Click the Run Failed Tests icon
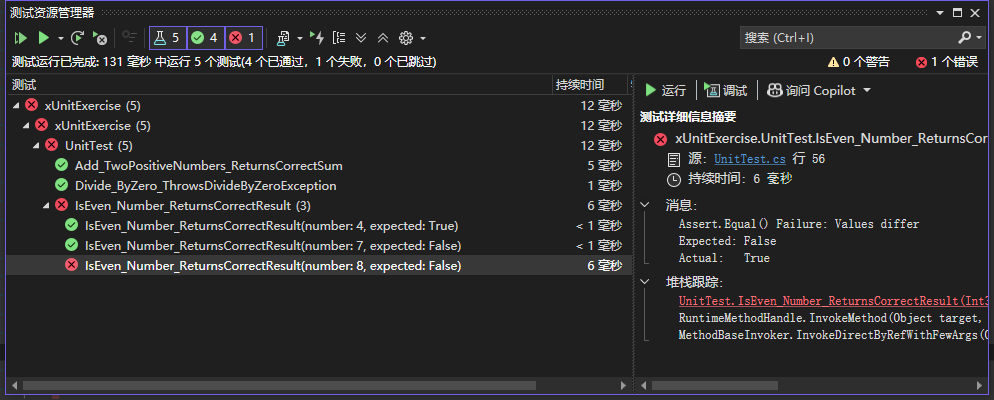The image size is (994, 400). click(x=99, y=38)
